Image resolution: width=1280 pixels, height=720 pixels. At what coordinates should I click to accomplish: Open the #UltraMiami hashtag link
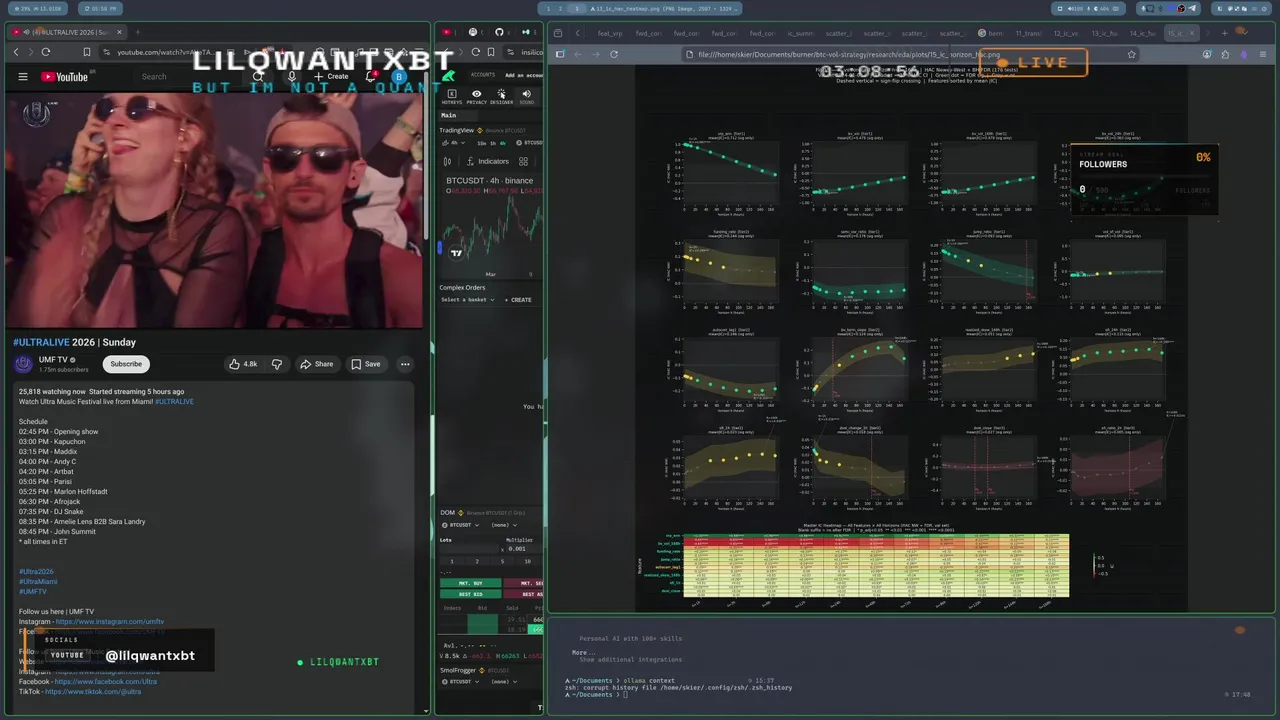38,582
